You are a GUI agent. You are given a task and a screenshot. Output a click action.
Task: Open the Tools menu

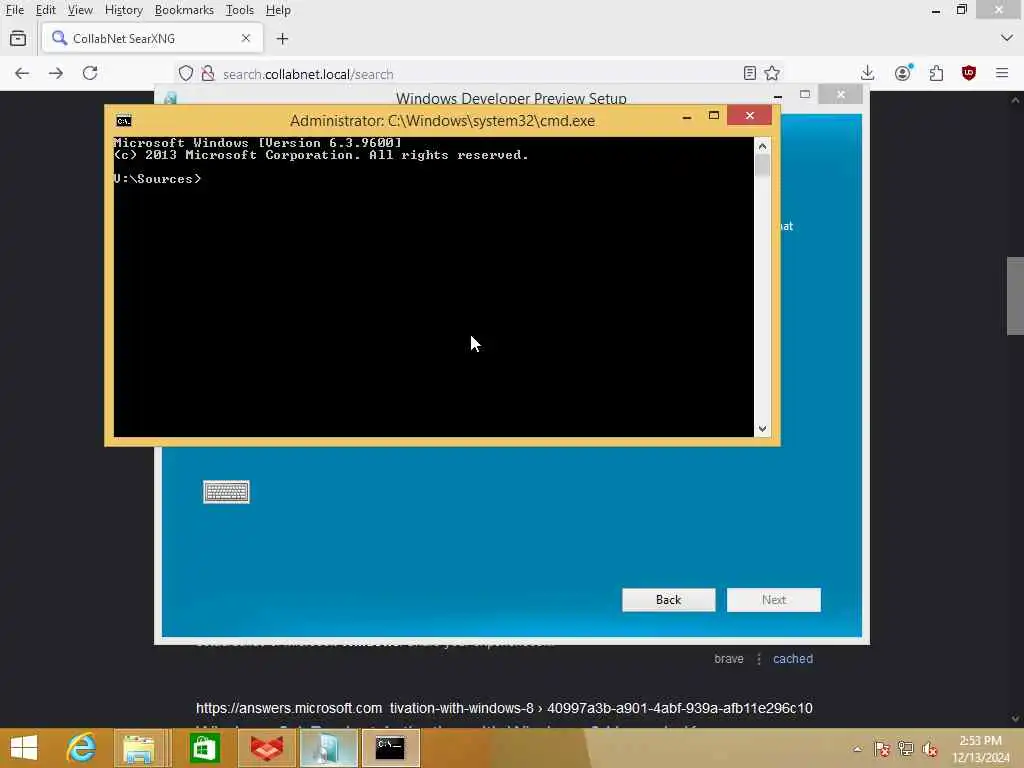pos(240,10)
